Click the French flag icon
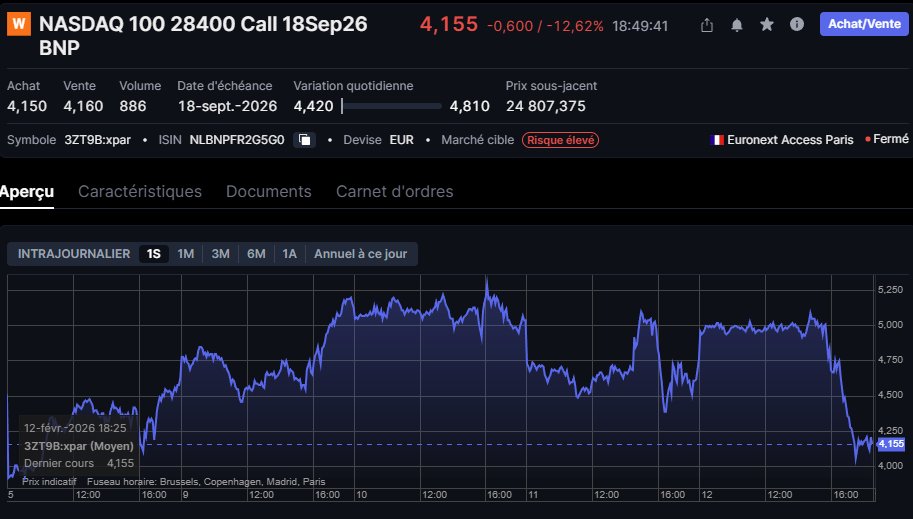Image resolution: width=913 pixels, height=519 pixels. (717, 140)
